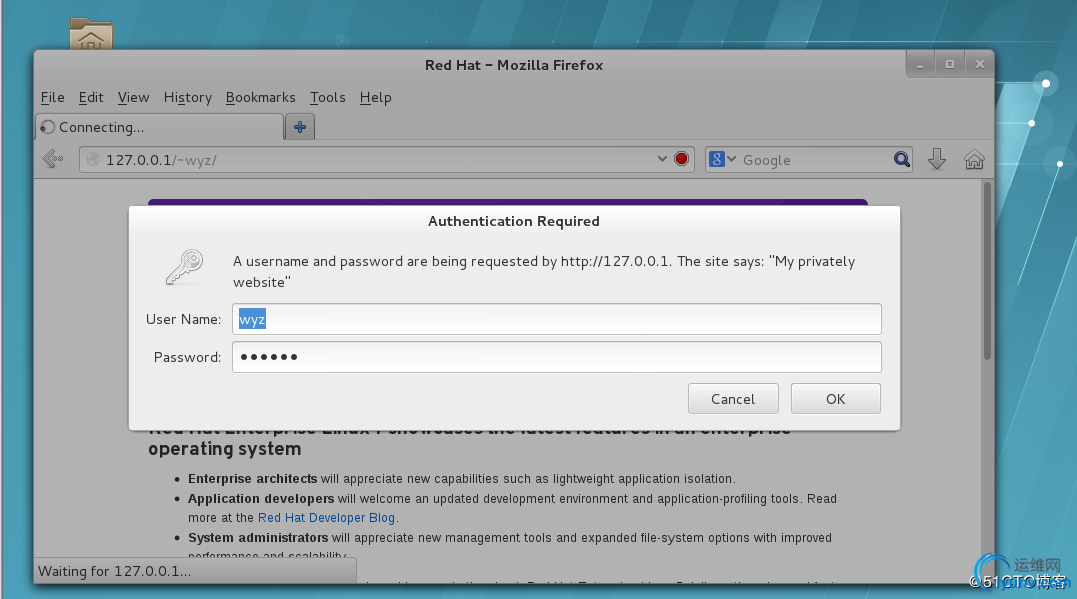Image resolution: width=1077 pixels, height=599 pixels.
Task: Click the "Password:" label
Action: (188, 357)
